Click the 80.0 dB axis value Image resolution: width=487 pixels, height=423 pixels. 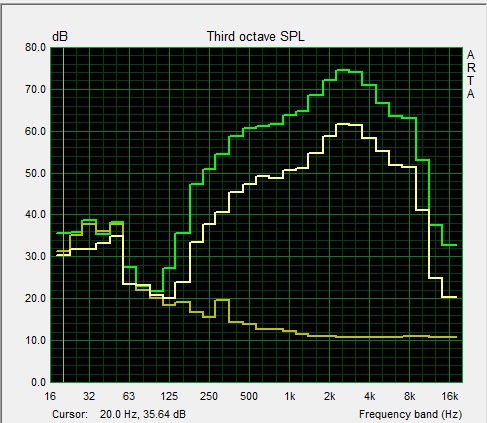tap(35, 47)
